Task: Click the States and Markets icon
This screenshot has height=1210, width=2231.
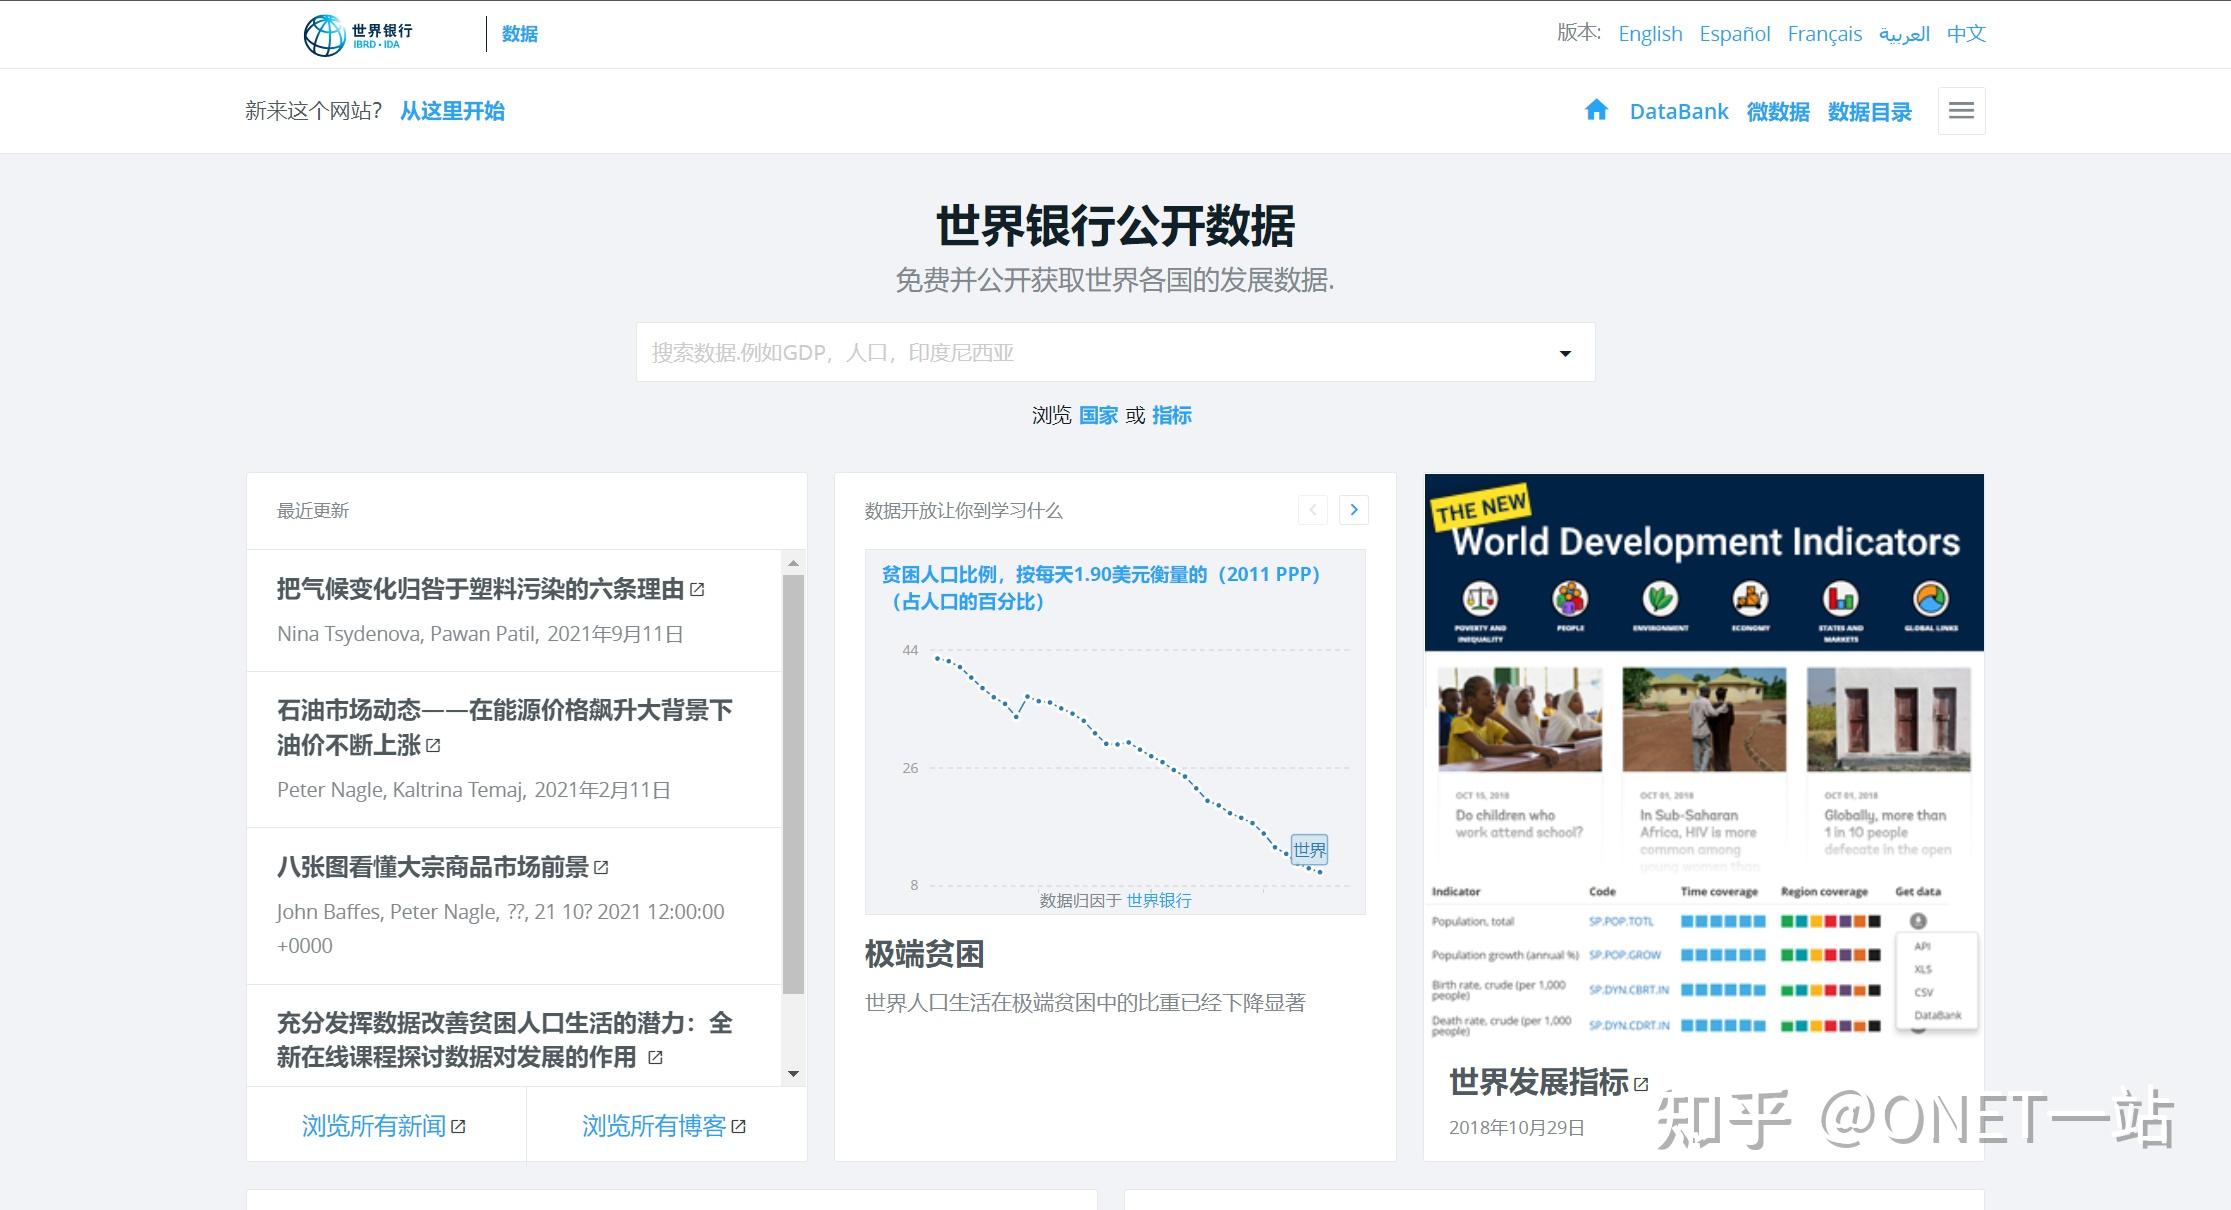Action: (1841, 598)
